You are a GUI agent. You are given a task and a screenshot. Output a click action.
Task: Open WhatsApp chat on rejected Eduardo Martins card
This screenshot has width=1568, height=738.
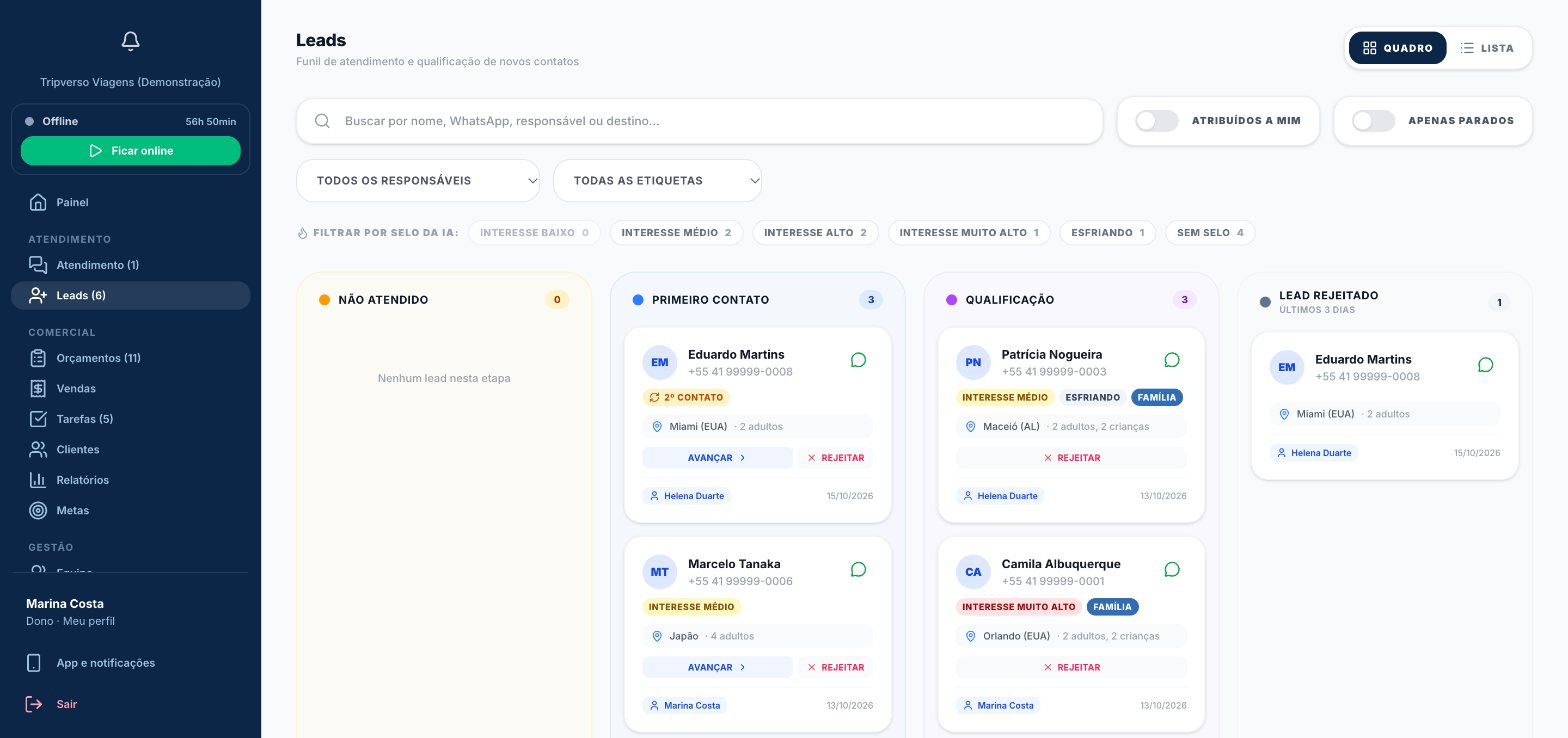pos(1485,365)
